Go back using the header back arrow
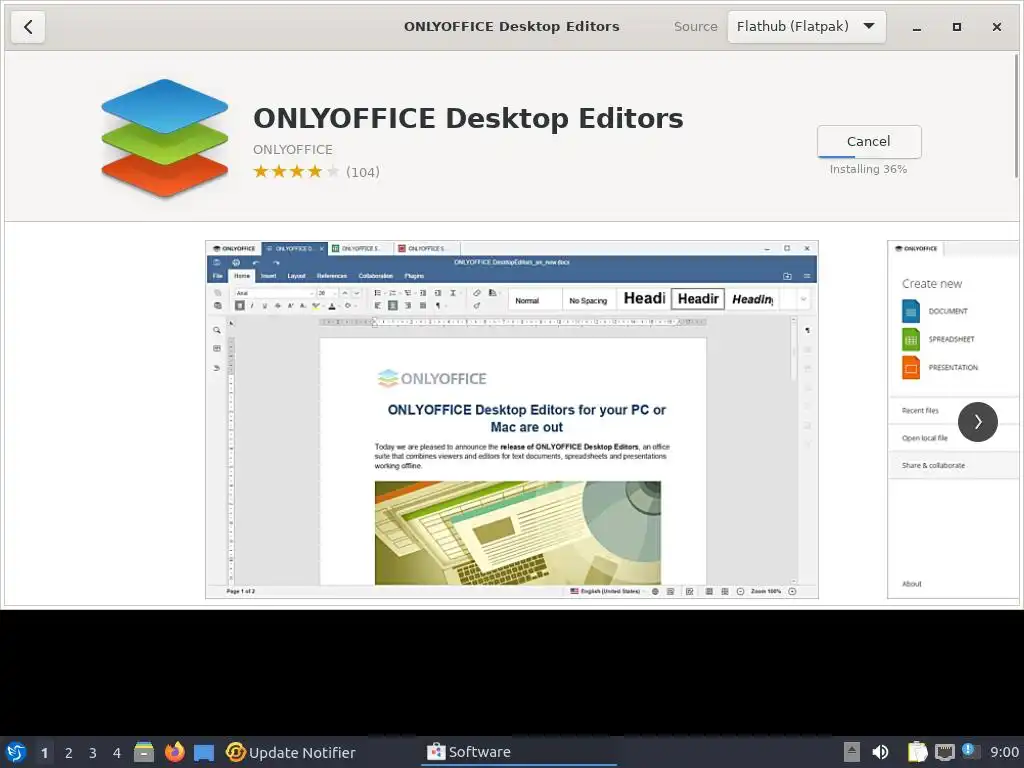 (x=28, y=27)
